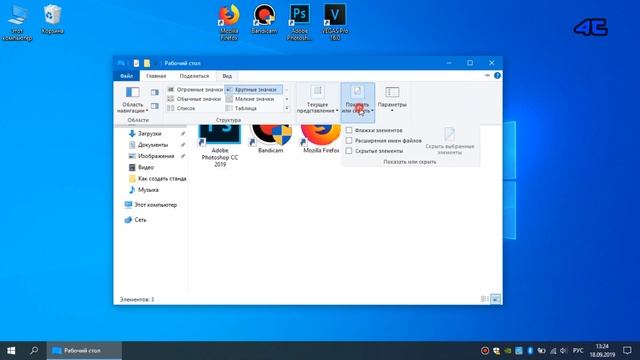Image resolution: width=640 pixels, height=360 pixels.
Task: Choose "Крупные значки" layout
Action: 253,89
